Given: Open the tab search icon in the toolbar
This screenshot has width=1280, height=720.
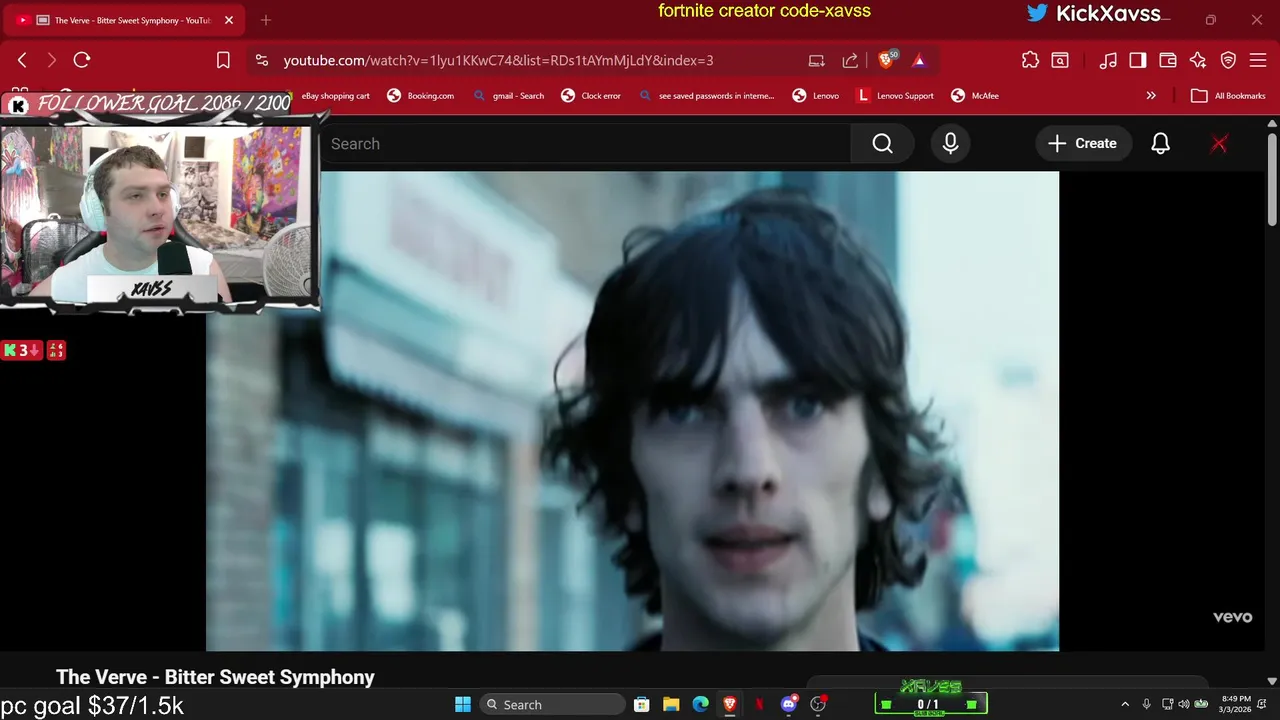Looking at the screenshot, I should click(1060, 60).
